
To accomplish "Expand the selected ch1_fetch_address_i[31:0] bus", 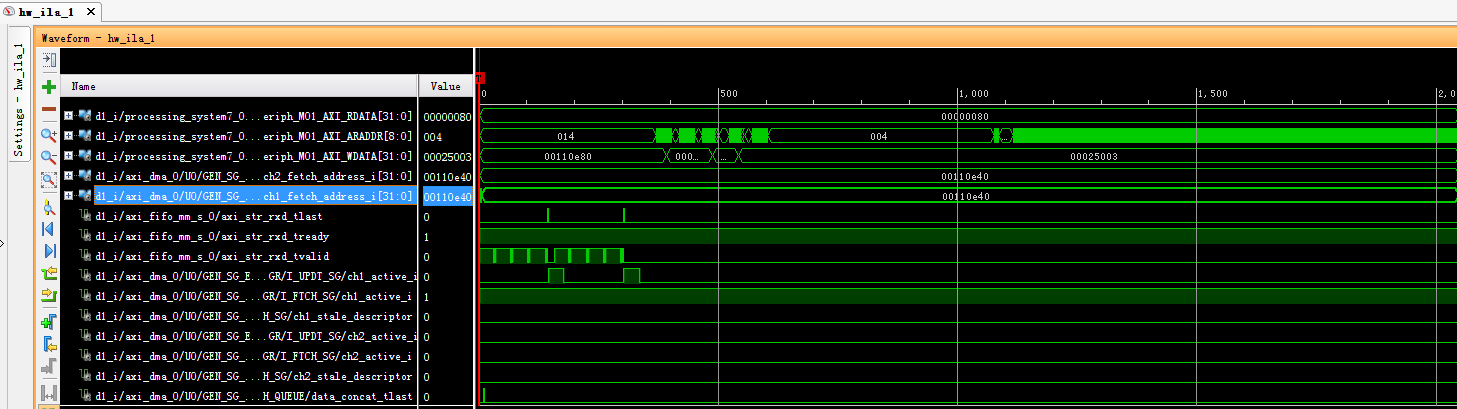I will (x=68, y=196).
